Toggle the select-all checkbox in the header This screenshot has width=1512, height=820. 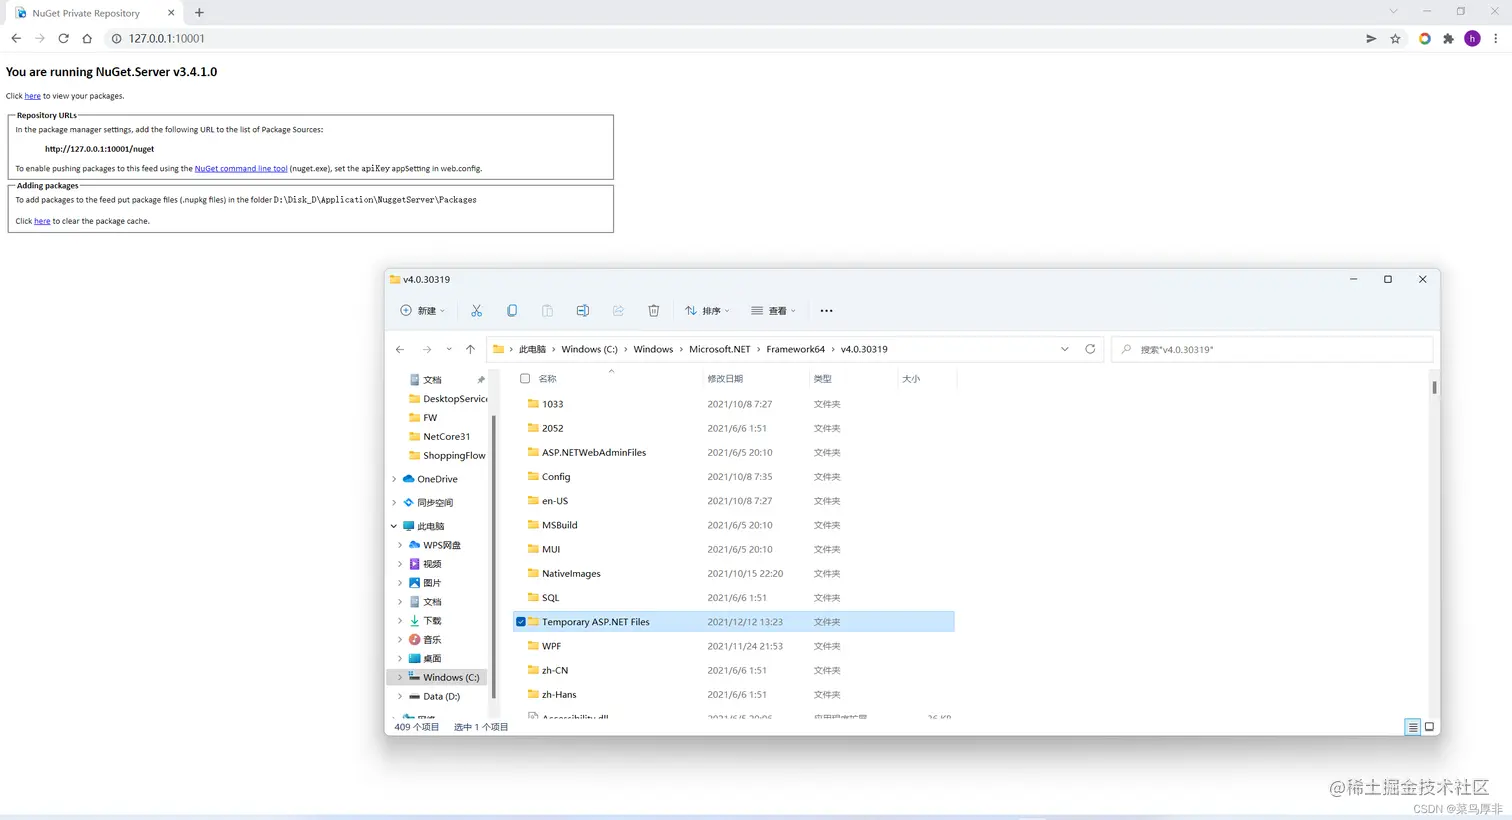click(x=525, y=379)
